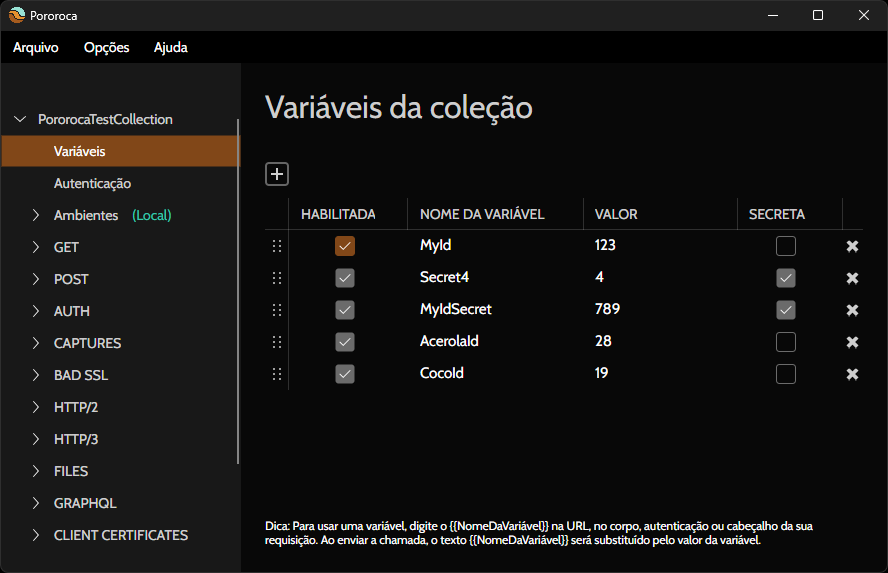Disable the MyId variable enabled checkbox
This screenshot has height=573, width=888.
[x=345, y=246]
